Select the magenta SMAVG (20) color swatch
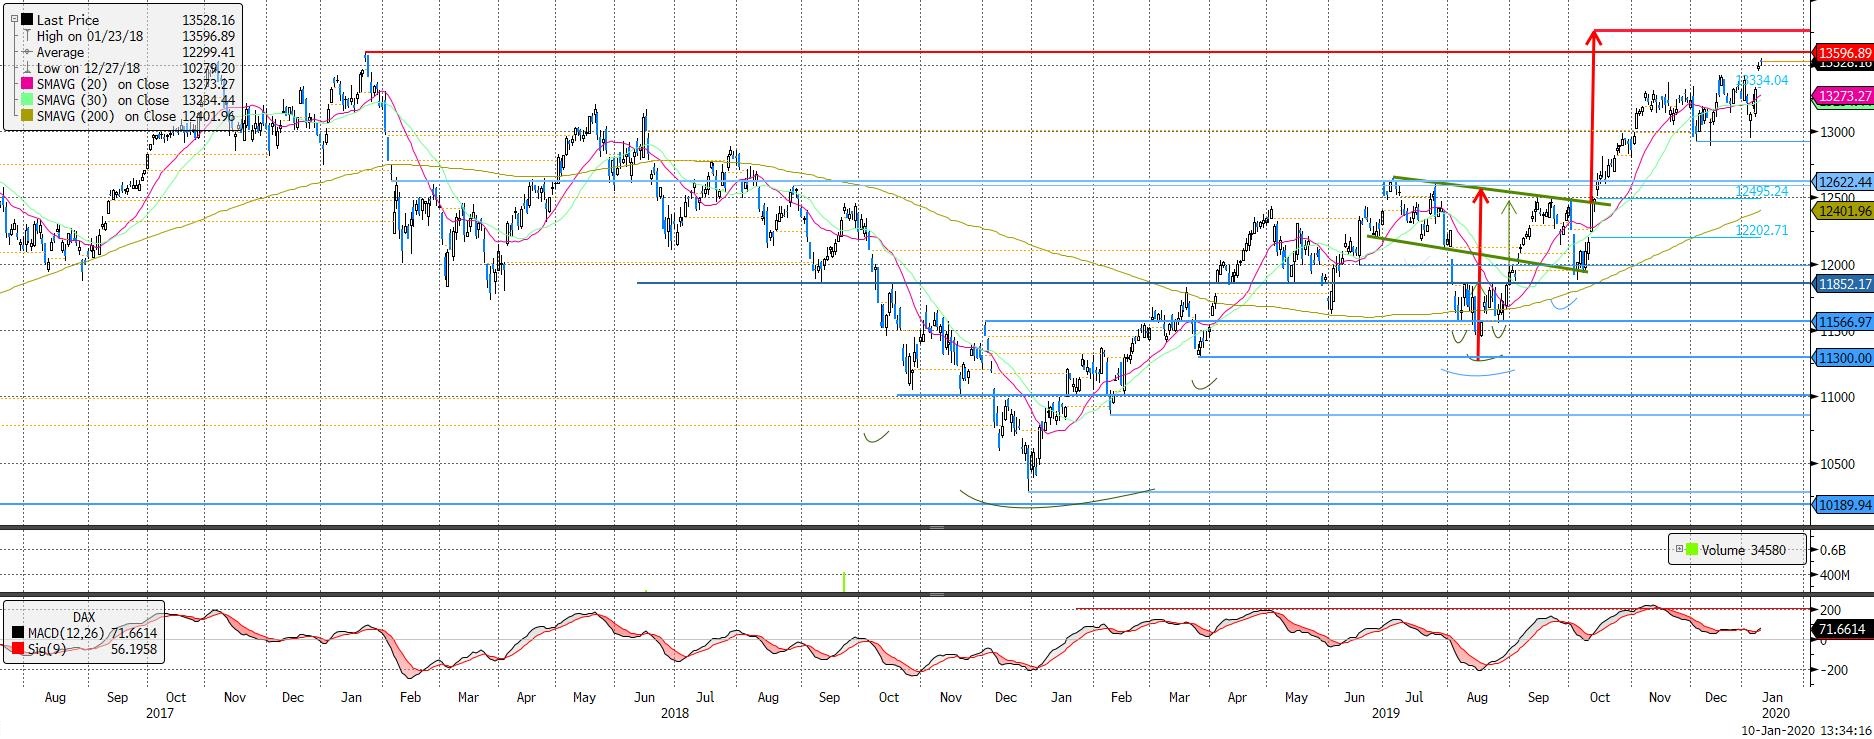 26,84
